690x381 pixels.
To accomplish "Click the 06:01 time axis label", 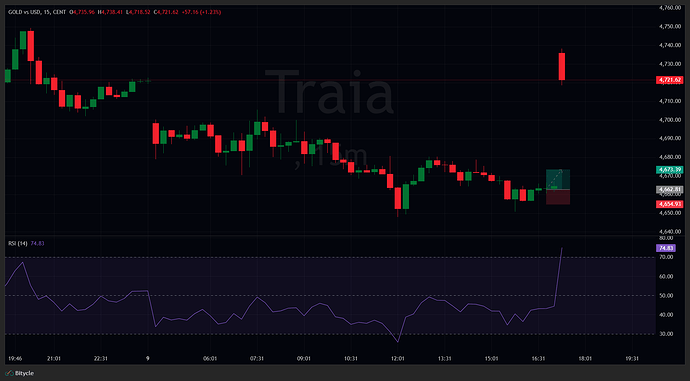I will tap(210, 359).
